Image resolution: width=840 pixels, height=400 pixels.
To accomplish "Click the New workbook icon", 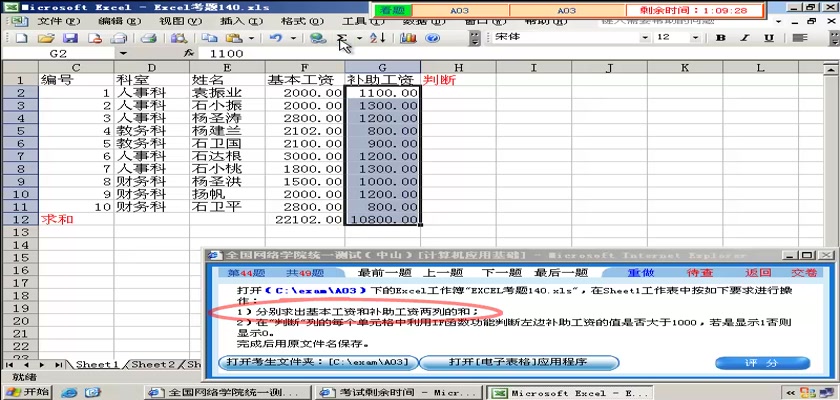I will tap(20, 38).
